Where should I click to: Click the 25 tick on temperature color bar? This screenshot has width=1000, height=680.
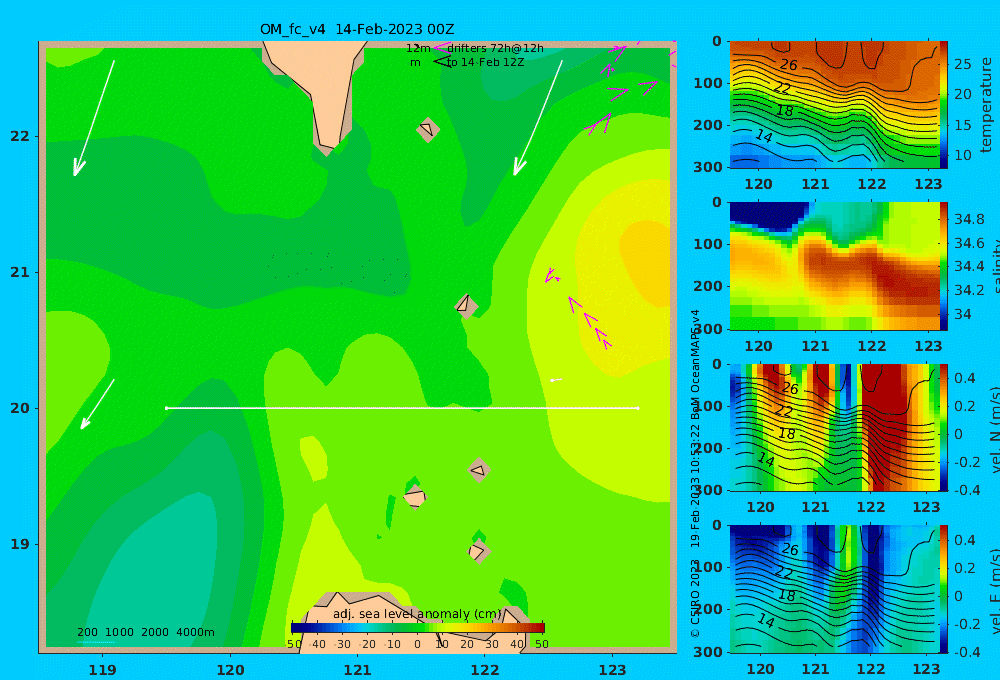[963, 64]
